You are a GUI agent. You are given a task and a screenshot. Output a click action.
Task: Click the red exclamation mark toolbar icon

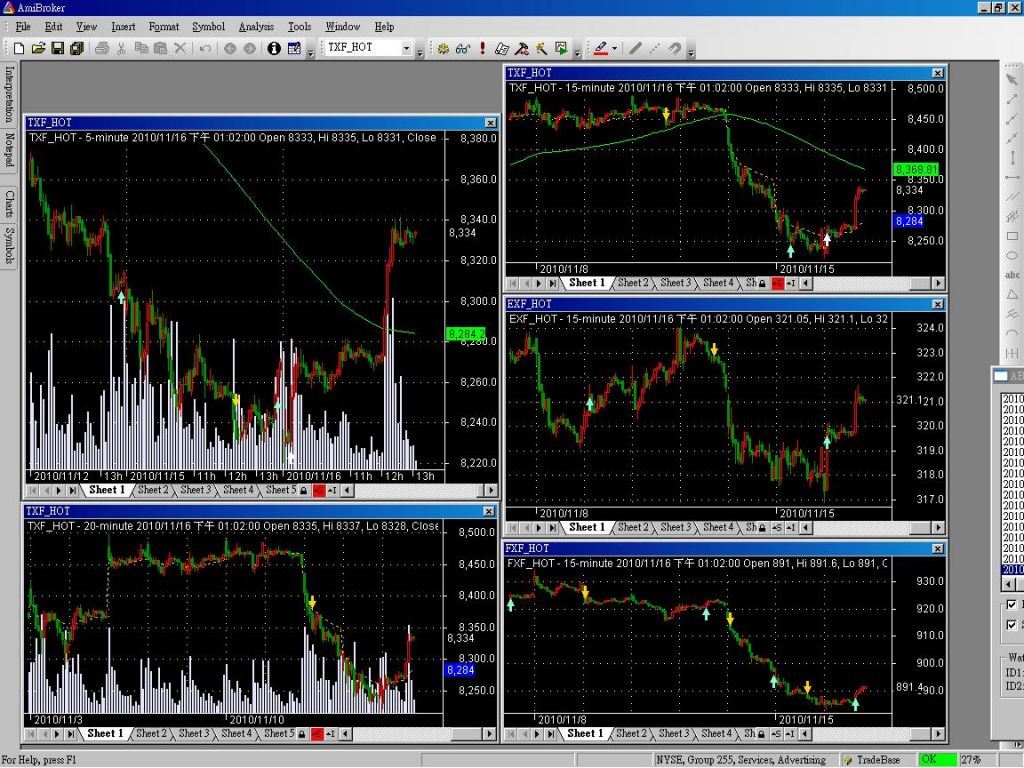coord(483,48)
